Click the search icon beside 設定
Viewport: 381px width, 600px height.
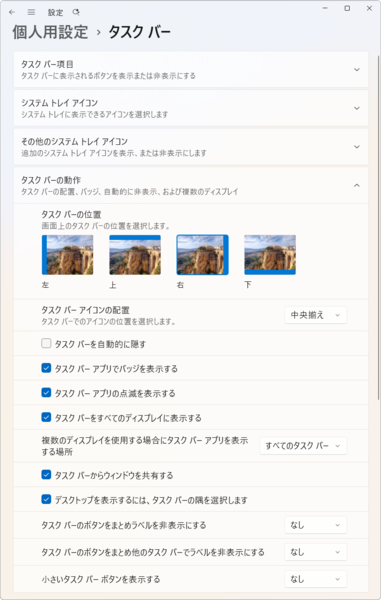point(76,12)
